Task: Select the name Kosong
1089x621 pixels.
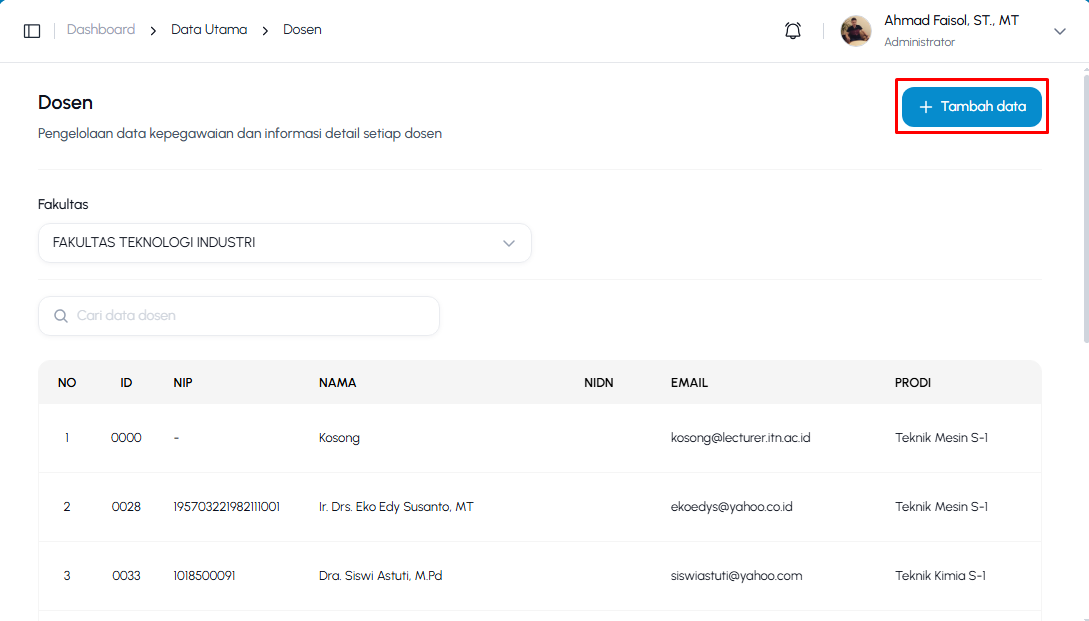Action: click(339, 438)
